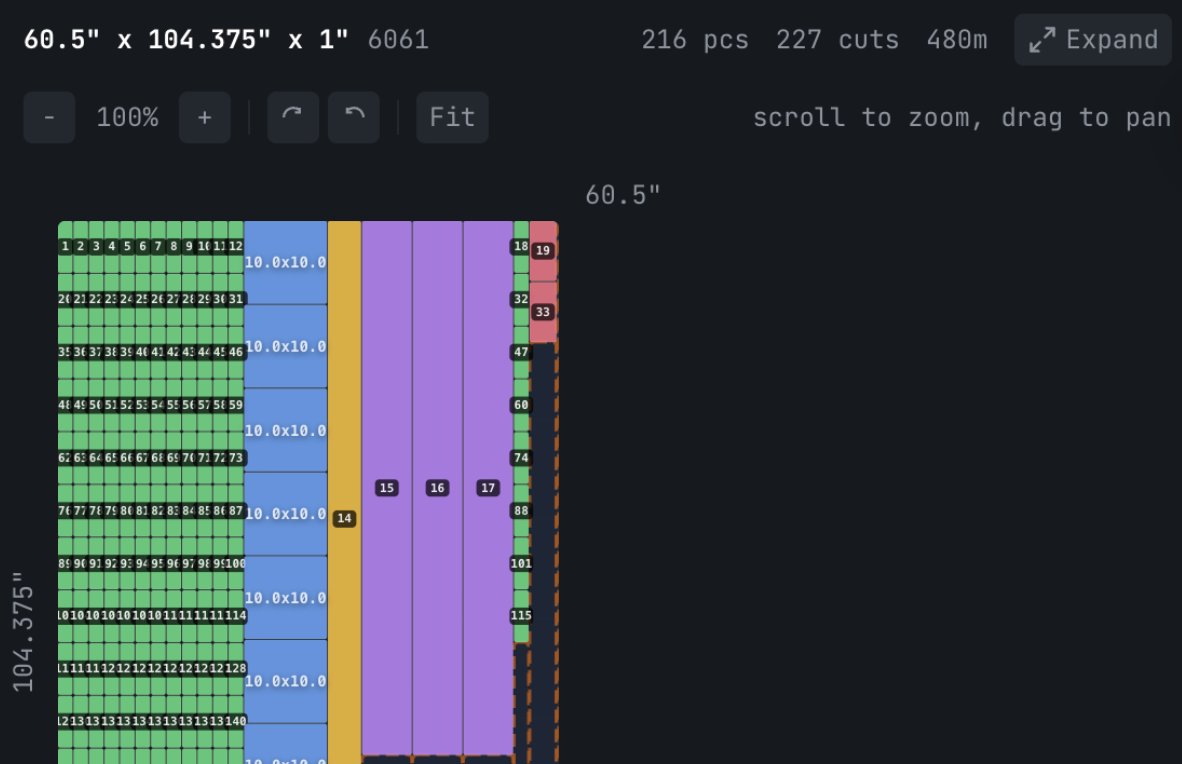
Task: Select the yellow piece labeled 14
Action: 344,492
